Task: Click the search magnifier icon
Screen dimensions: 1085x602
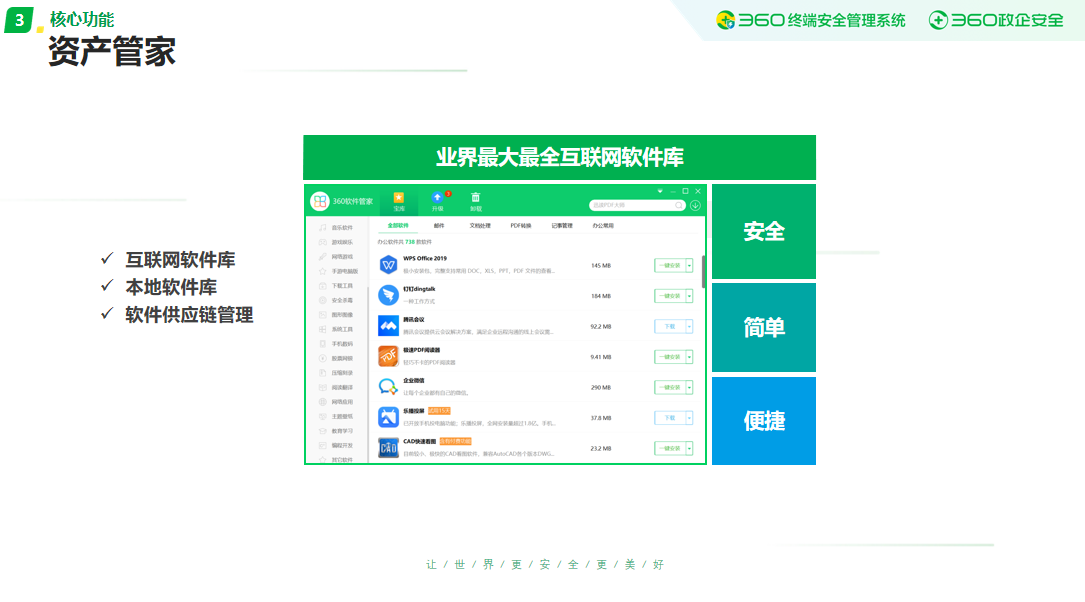Action: 679,206
